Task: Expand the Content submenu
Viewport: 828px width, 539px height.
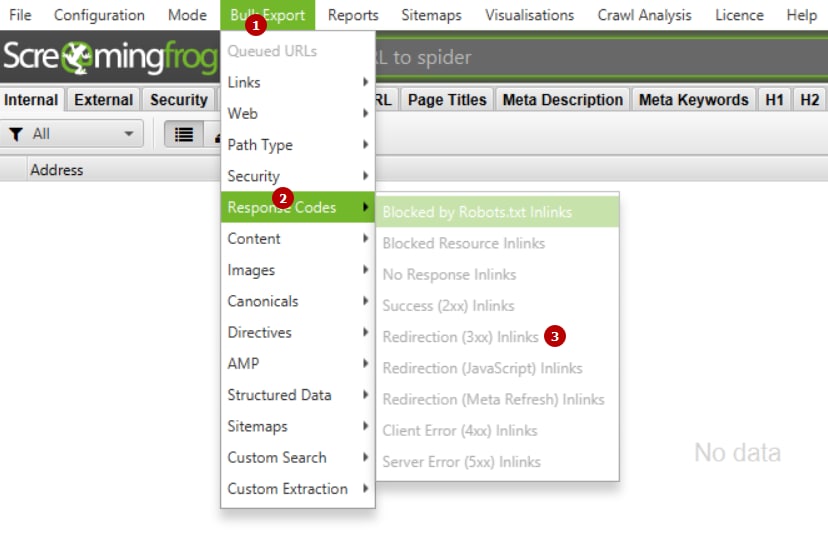Action: point(298,239)
